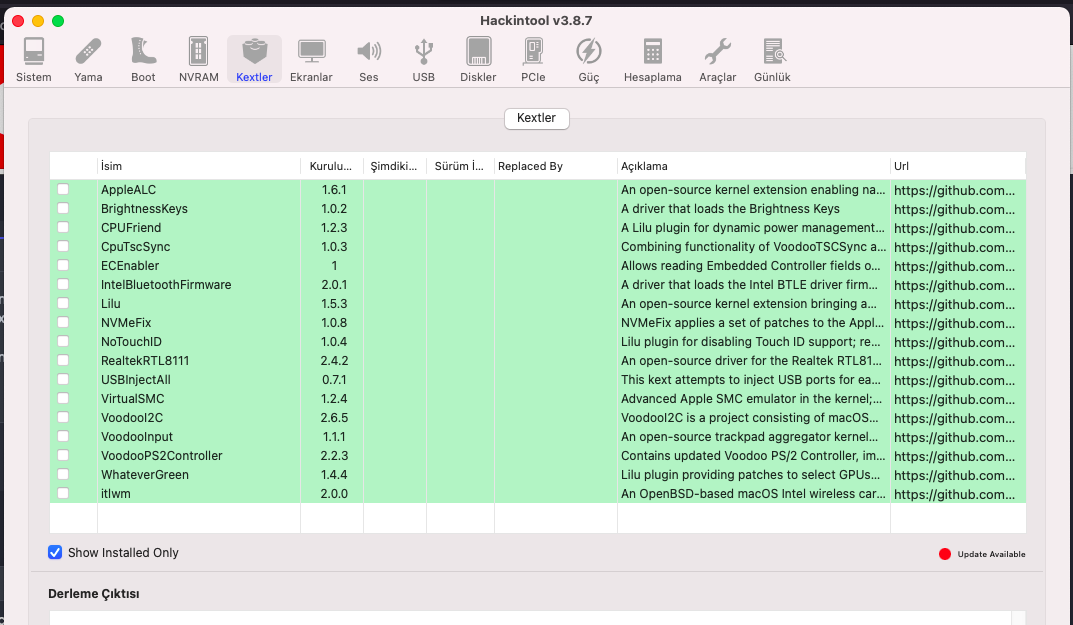Tick the checkbox for AppleALC
The image size is (1073, 625).
pos(63,190)
